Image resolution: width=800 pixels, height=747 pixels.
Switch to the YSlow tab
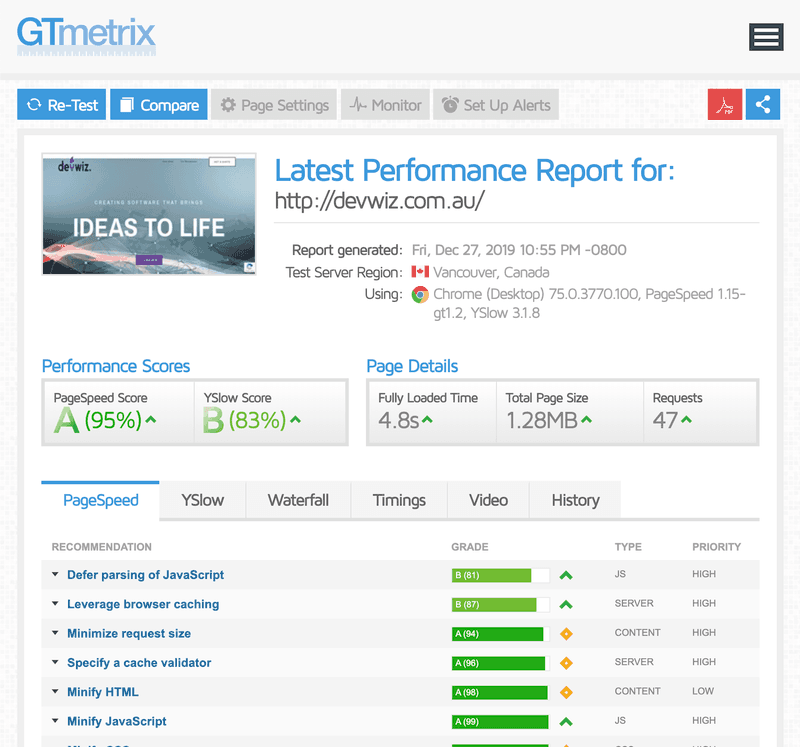point(203,500)
